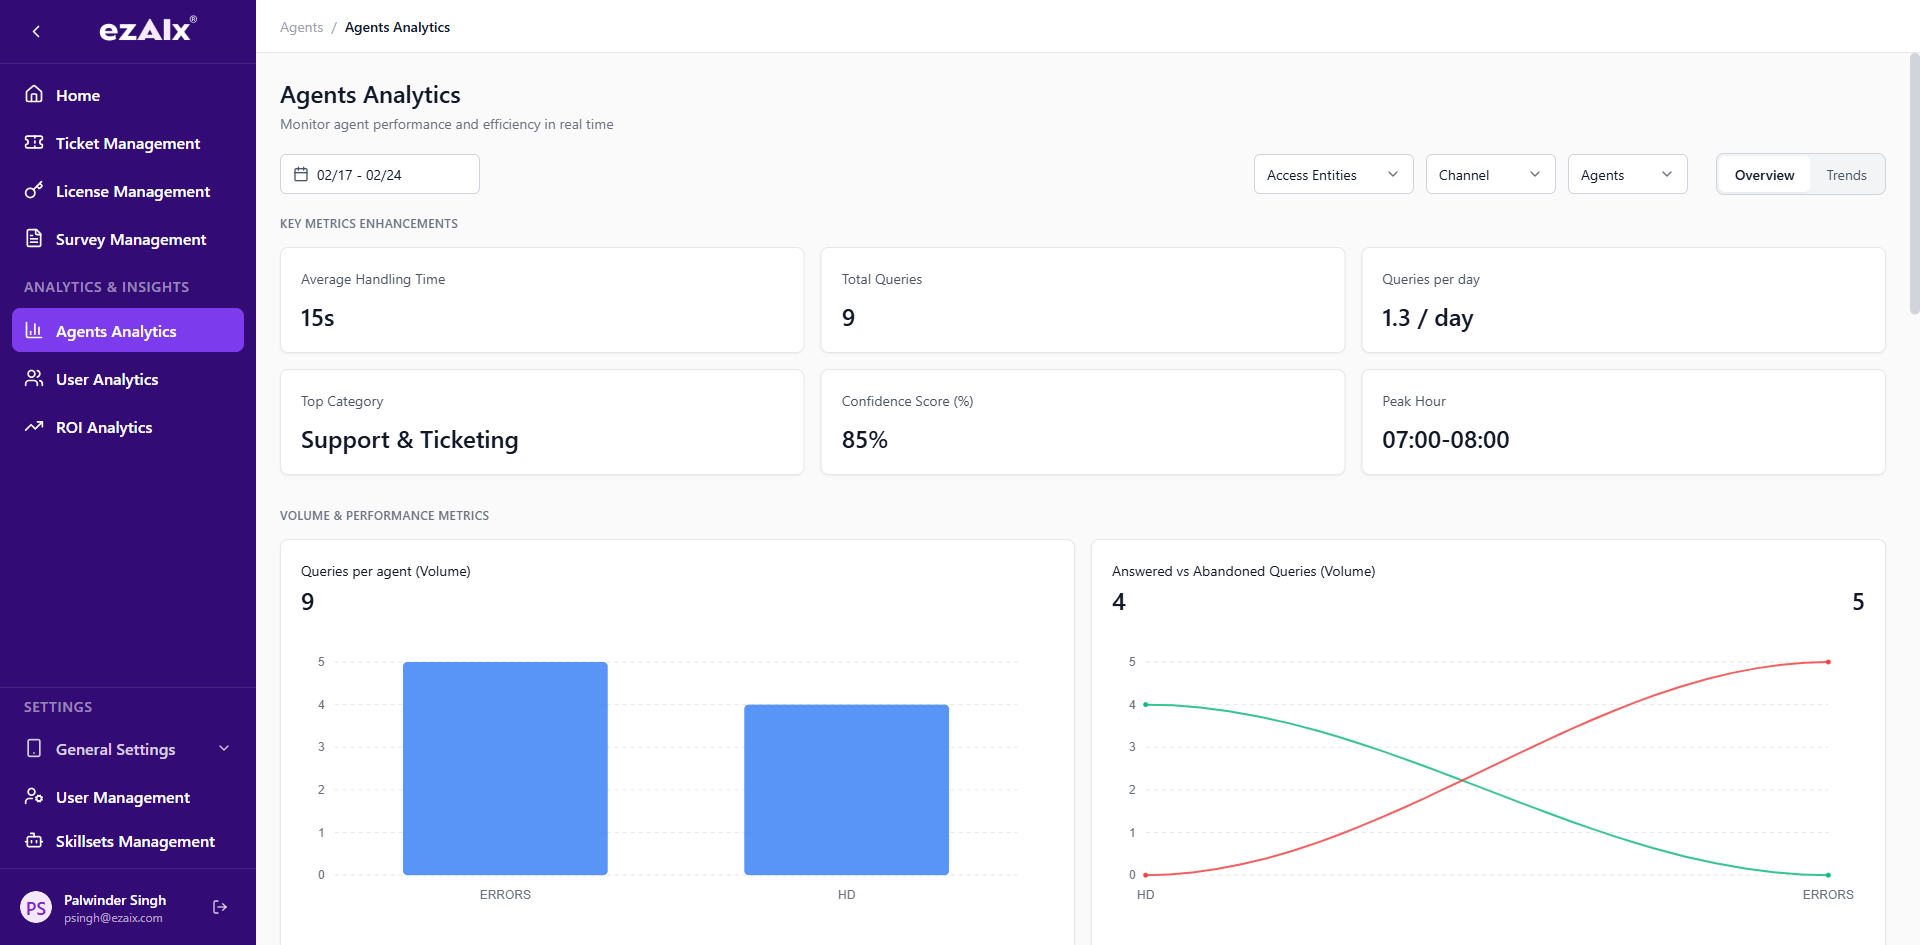Image resolution: width=1920 pixels, height=945 pixels.
Task: Click the Agents Analytics bar-chart icon
Action: point(34,330)
